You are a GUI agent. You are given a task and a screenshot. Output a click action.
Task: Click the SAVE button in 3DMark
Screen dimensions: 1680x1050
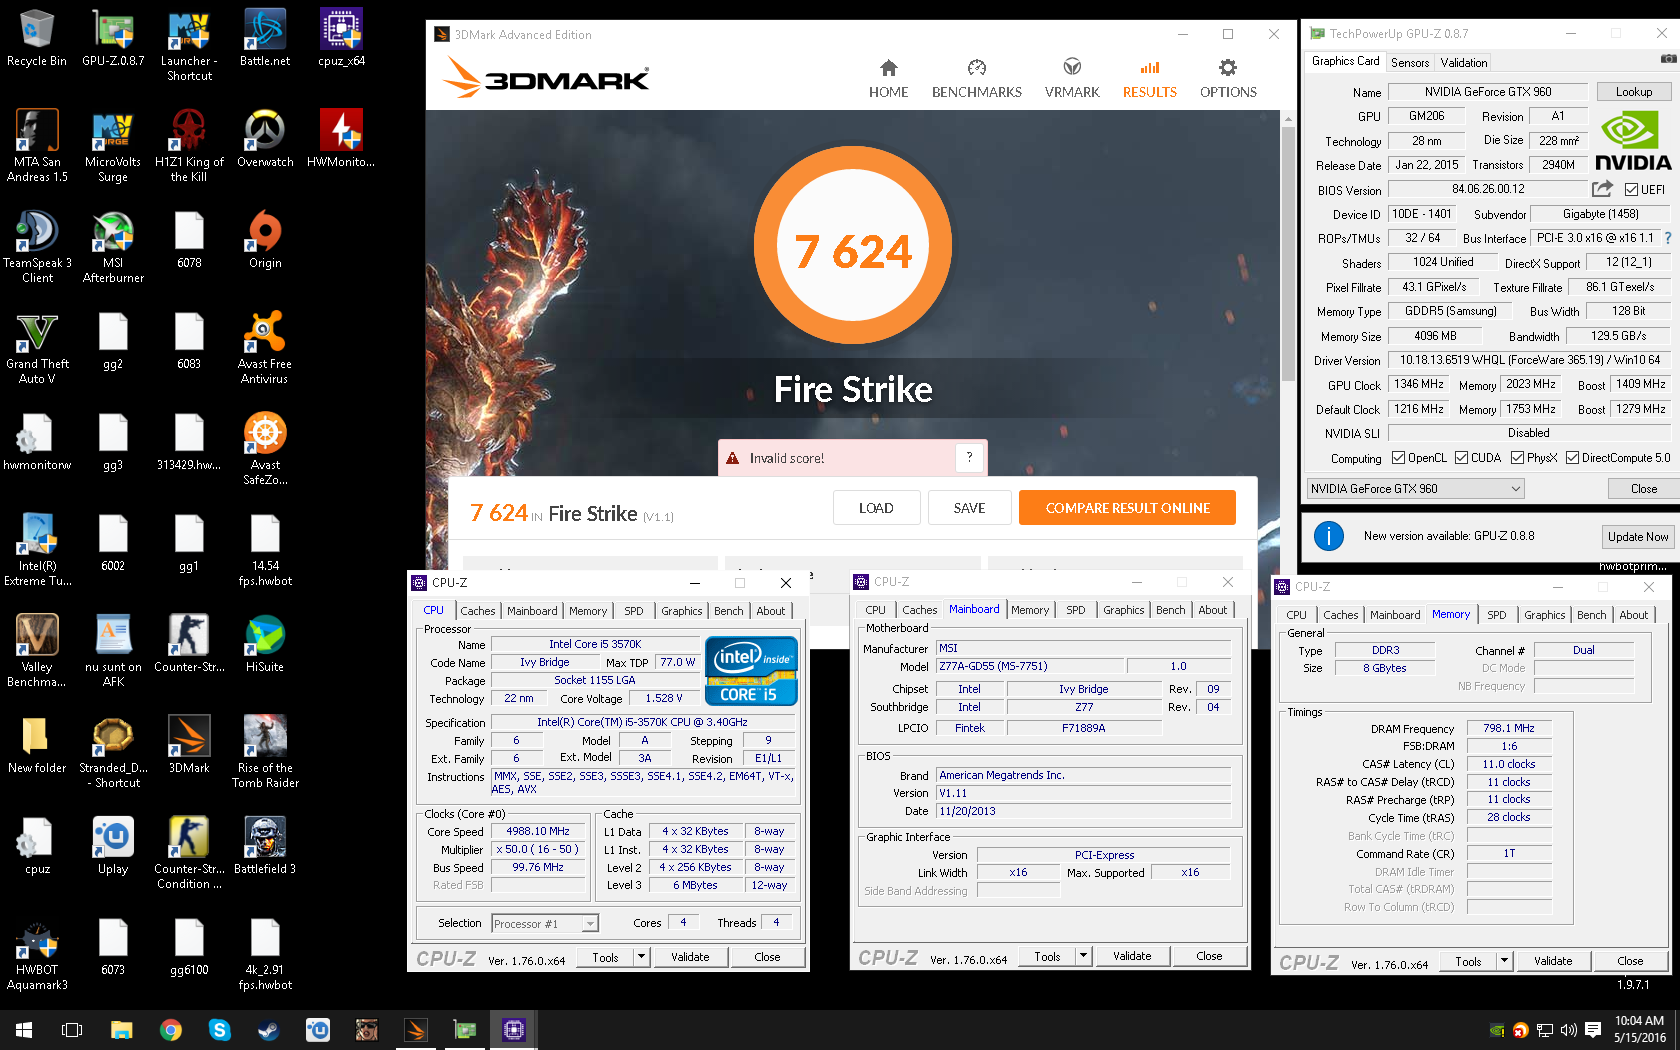(x=969, y=508)
